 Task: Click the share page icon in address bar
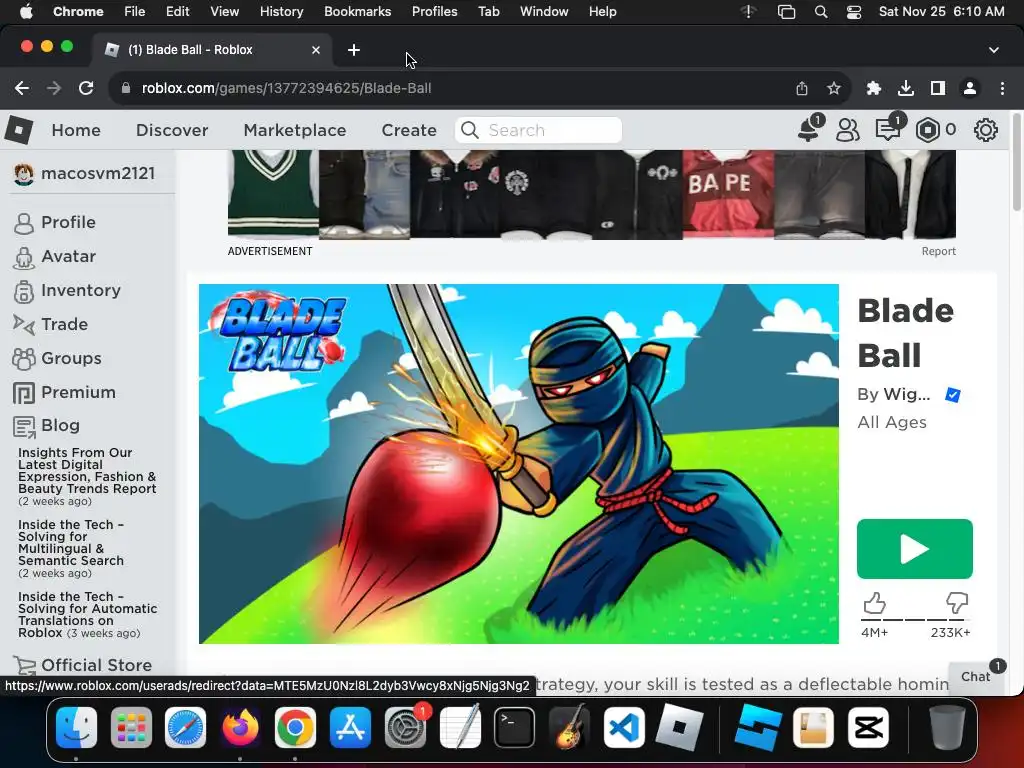802,88
